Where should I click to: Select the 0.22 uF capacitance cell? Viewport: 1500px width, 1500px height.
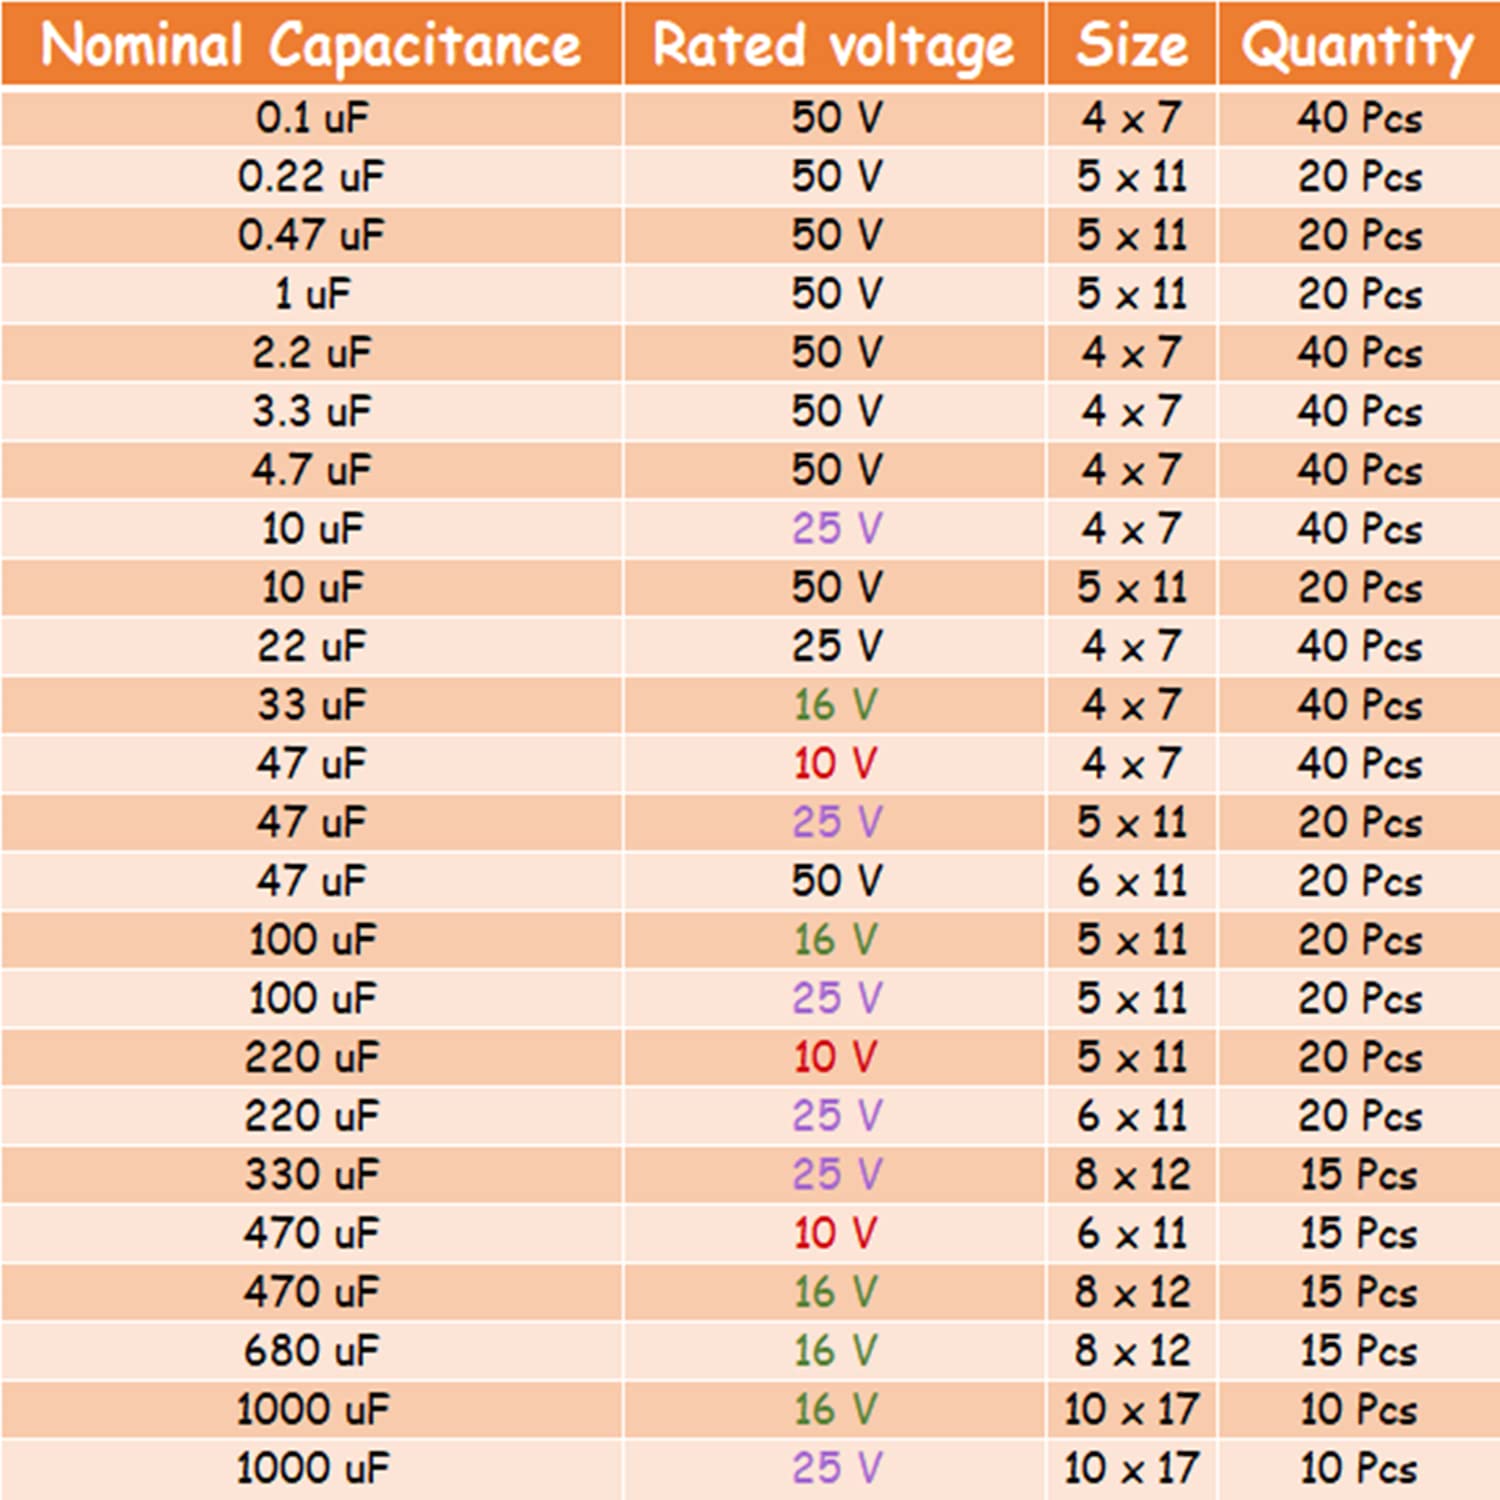coord(312,177)
